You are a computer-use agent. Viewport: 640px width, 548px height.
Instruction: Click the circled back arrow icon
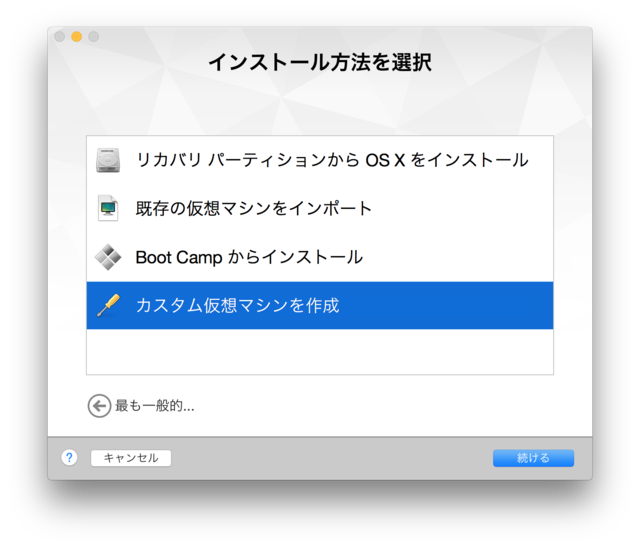point(99,405)
